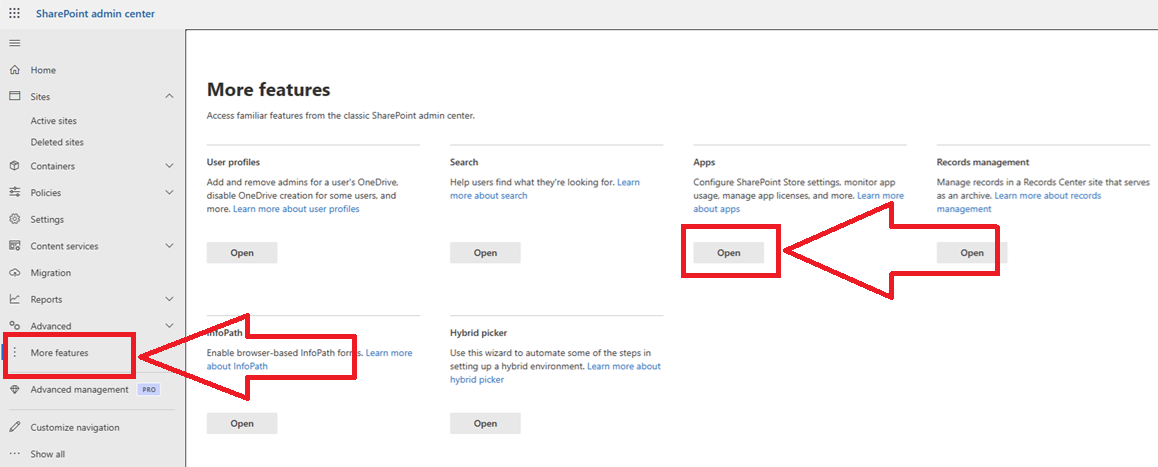Open the app launcher waffle icon
The height and width of the screenshot is (467, 1158).
pyautogui.click(x=14, y=13)
